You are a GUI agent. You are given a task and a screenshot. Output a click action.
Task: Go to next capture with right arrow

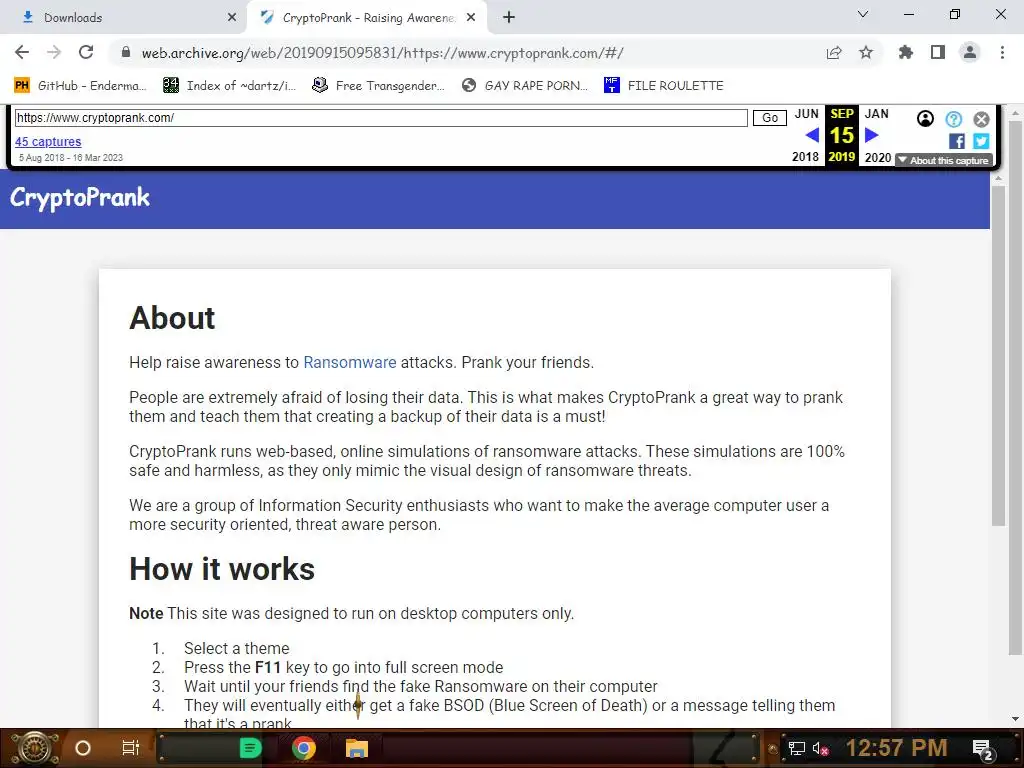click(x=872, y=135)
